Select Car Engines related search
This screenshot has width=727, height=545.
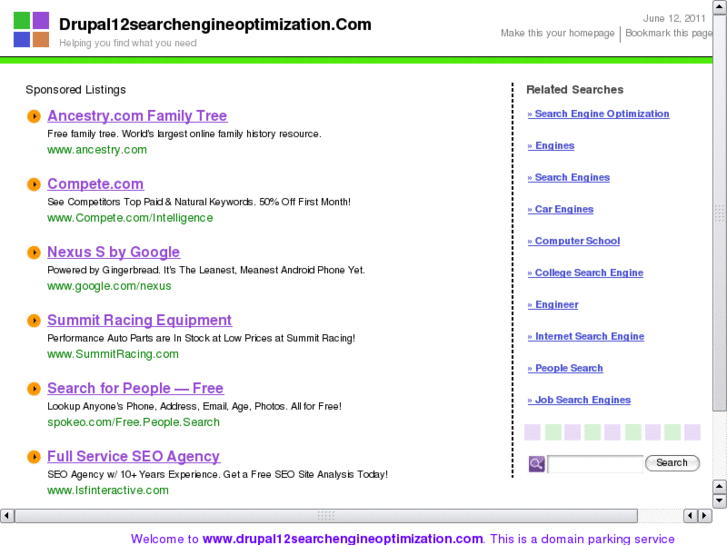pyautogui.click(x=561, y=209)
